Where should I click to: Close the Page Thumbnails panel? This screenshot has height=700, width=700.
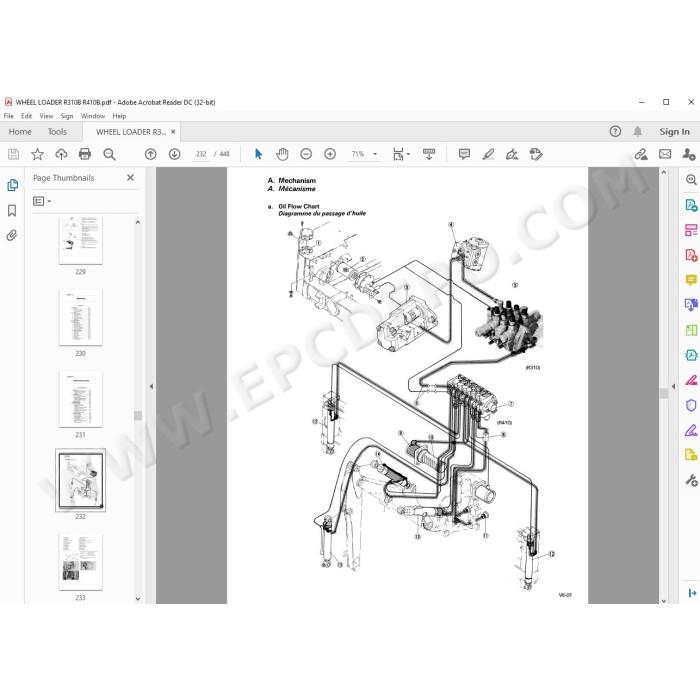point(130,178)
